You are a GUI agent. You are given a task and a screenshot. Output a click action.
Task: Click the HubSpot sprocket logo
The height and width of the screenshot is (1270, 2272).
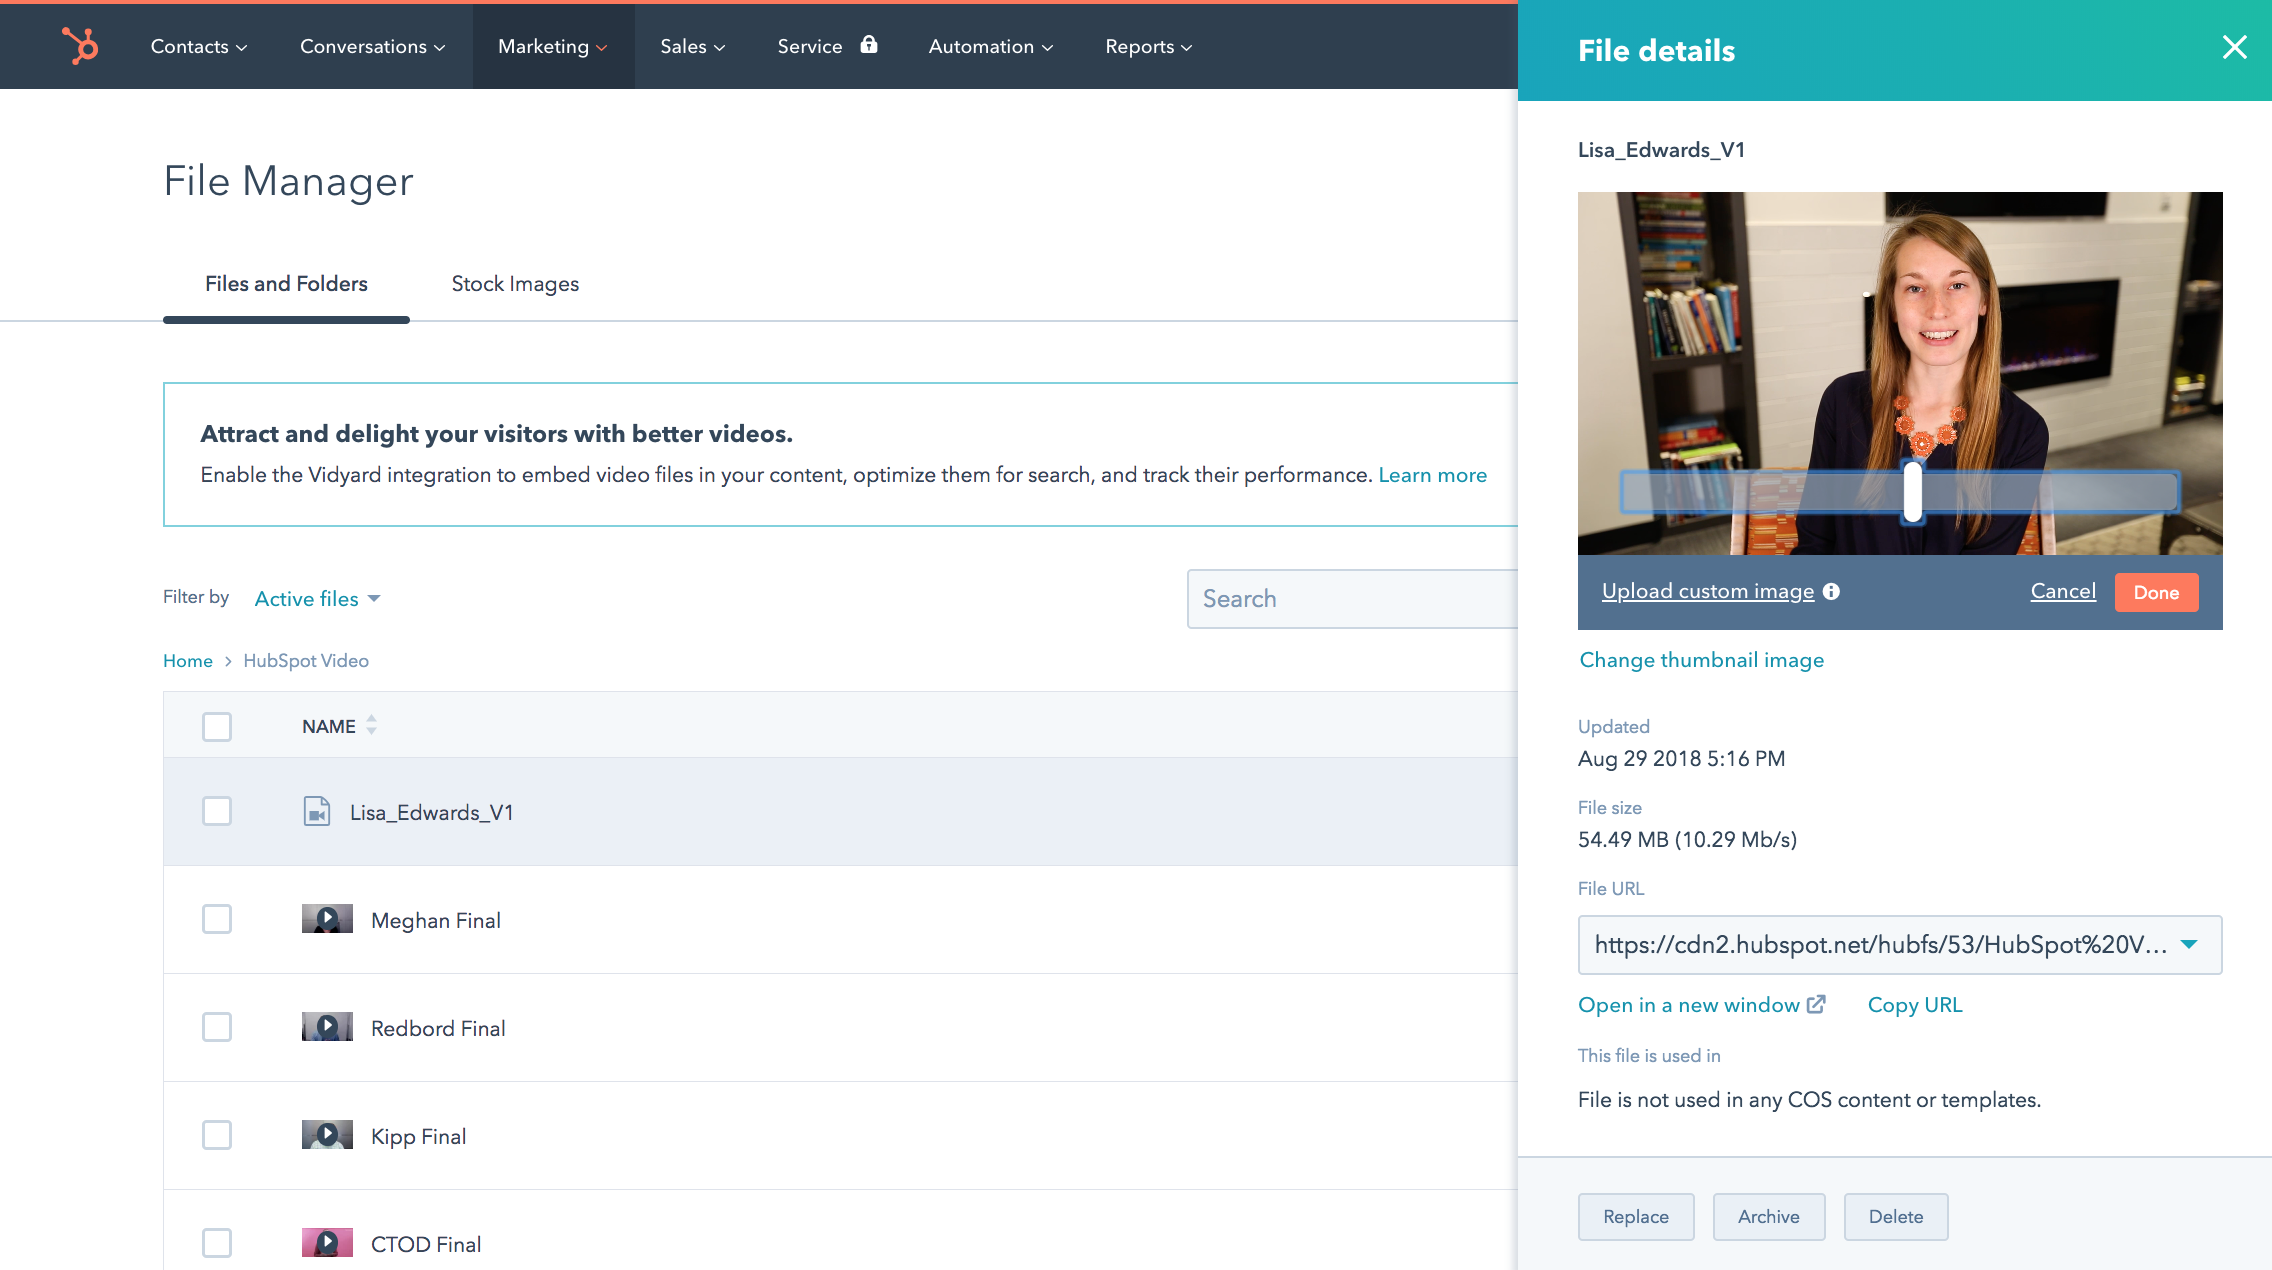pyautogui.click(x=80, y=45)
